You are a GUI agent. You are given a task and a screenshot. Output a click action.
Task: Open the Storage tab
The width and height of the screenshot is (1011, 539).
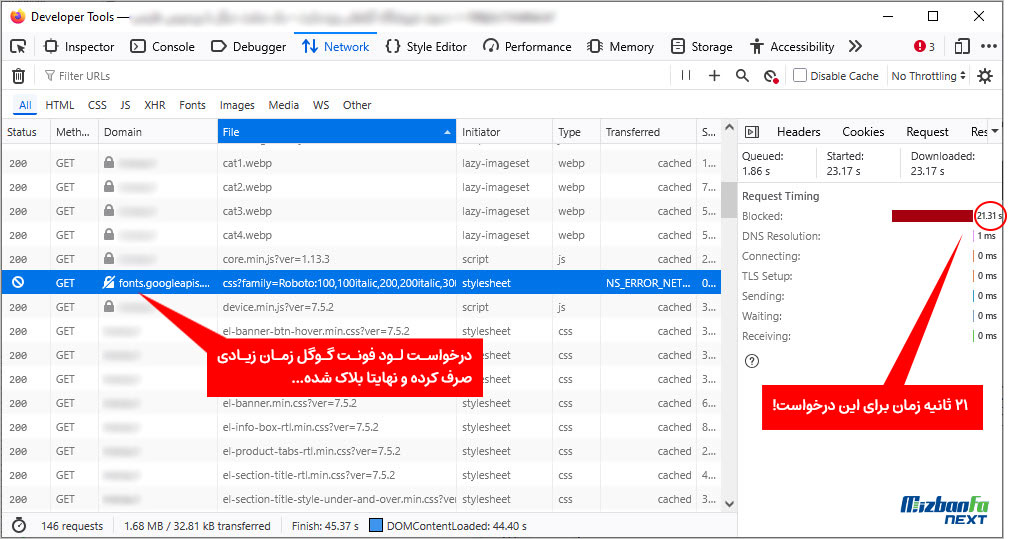pos(702,46)
